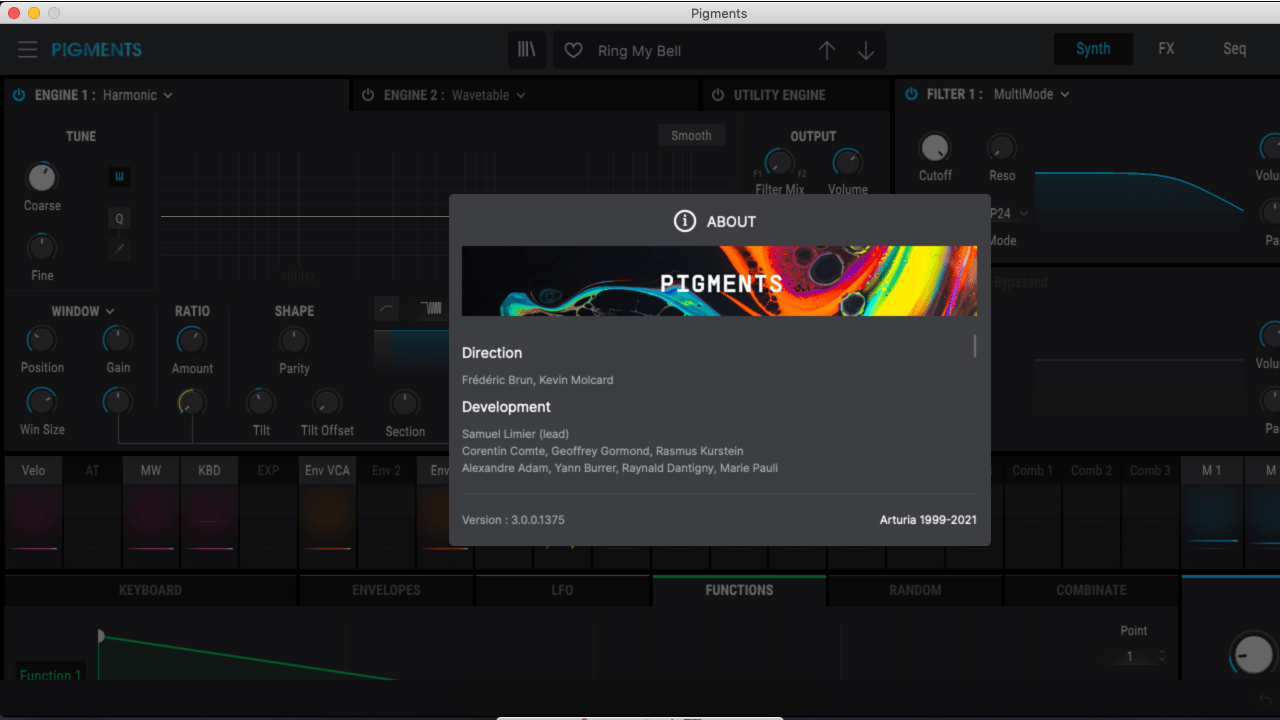Open the Keyboard modulation tab
This screenshot has width=1280, height=720.
pyautogui.click(x=150, y=590)
